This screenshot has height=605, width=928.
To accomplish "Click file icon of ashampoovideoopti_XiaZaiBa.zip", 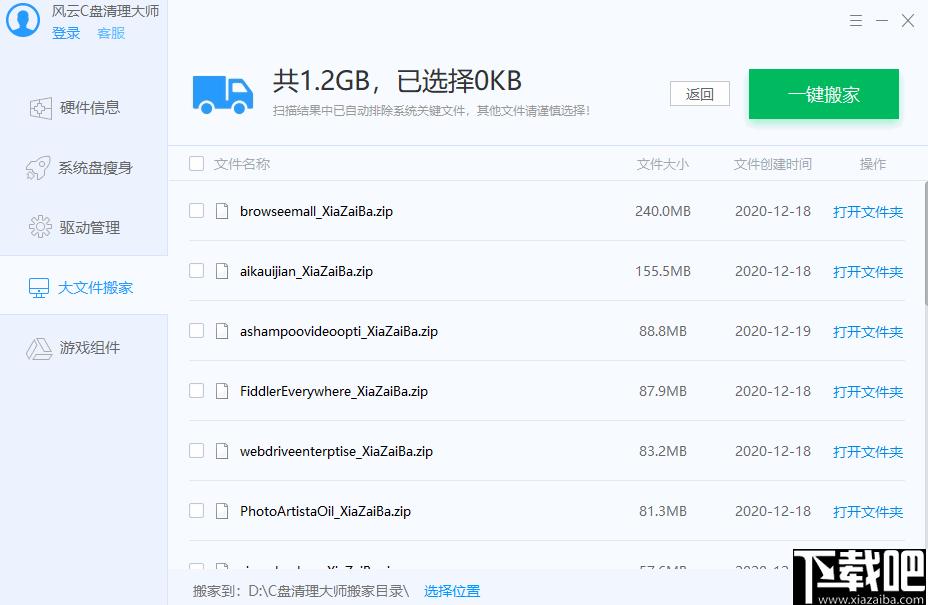I will [222, 330].
